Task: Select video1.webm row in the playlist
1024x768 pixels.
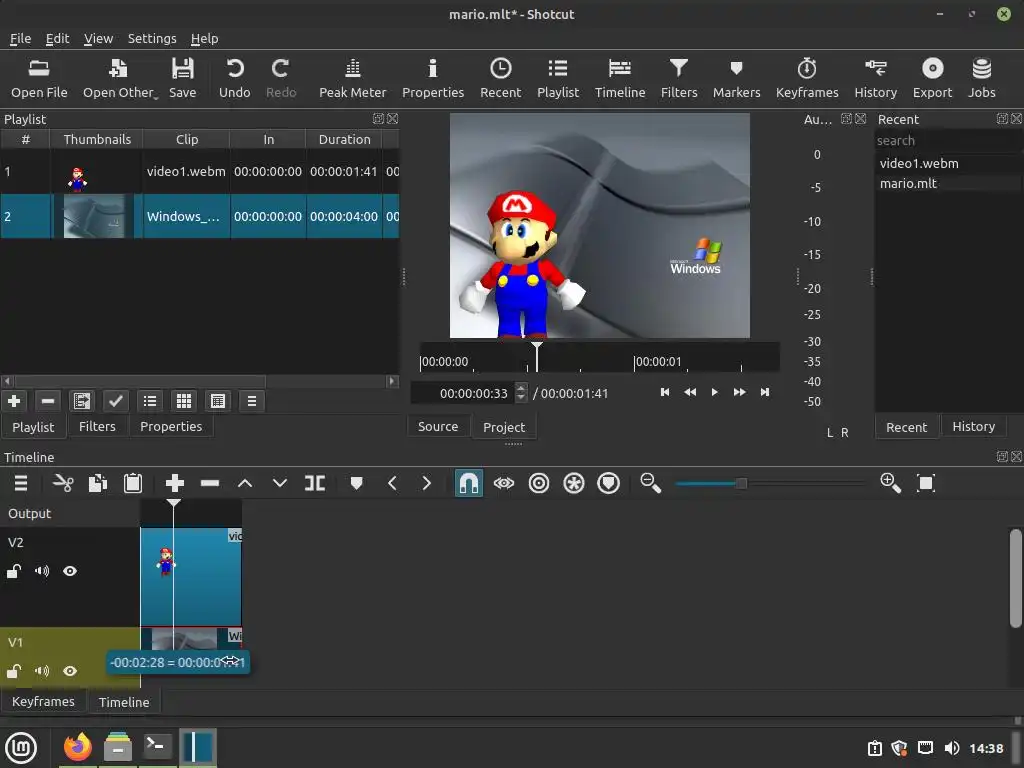Action: (200, 172)
